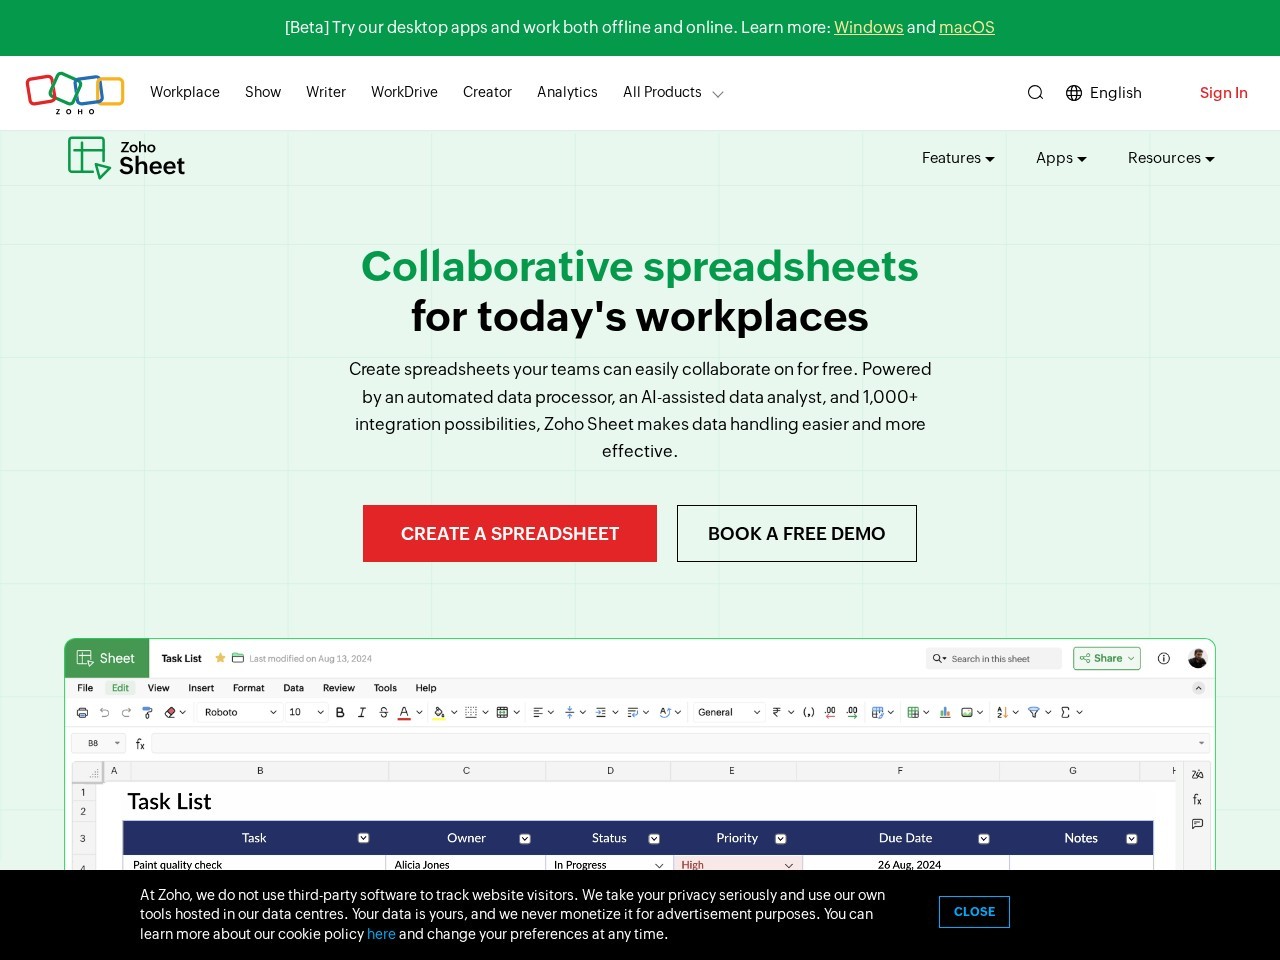Click the B8 cell name box
This screenshot has width=1280, height=960.
(98, 743)
